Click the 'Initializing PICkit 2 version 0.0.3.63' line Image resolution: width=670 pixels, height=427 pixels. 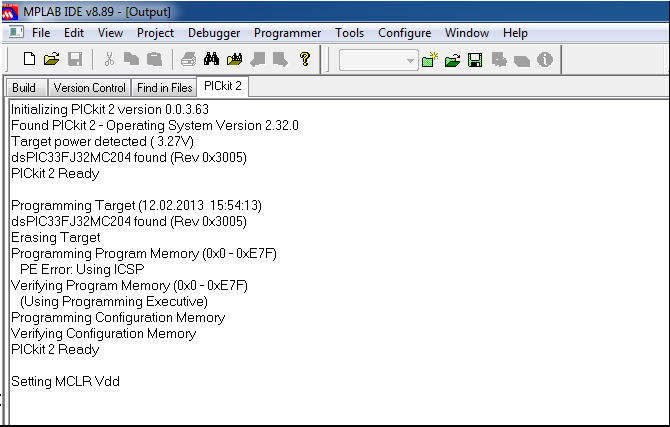tap(110, 109)
